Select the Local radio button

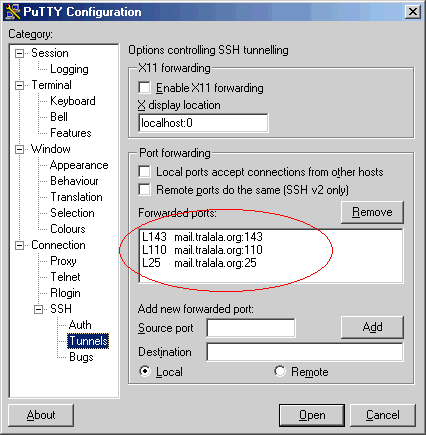pyautogui.click(x=145, y=371)
